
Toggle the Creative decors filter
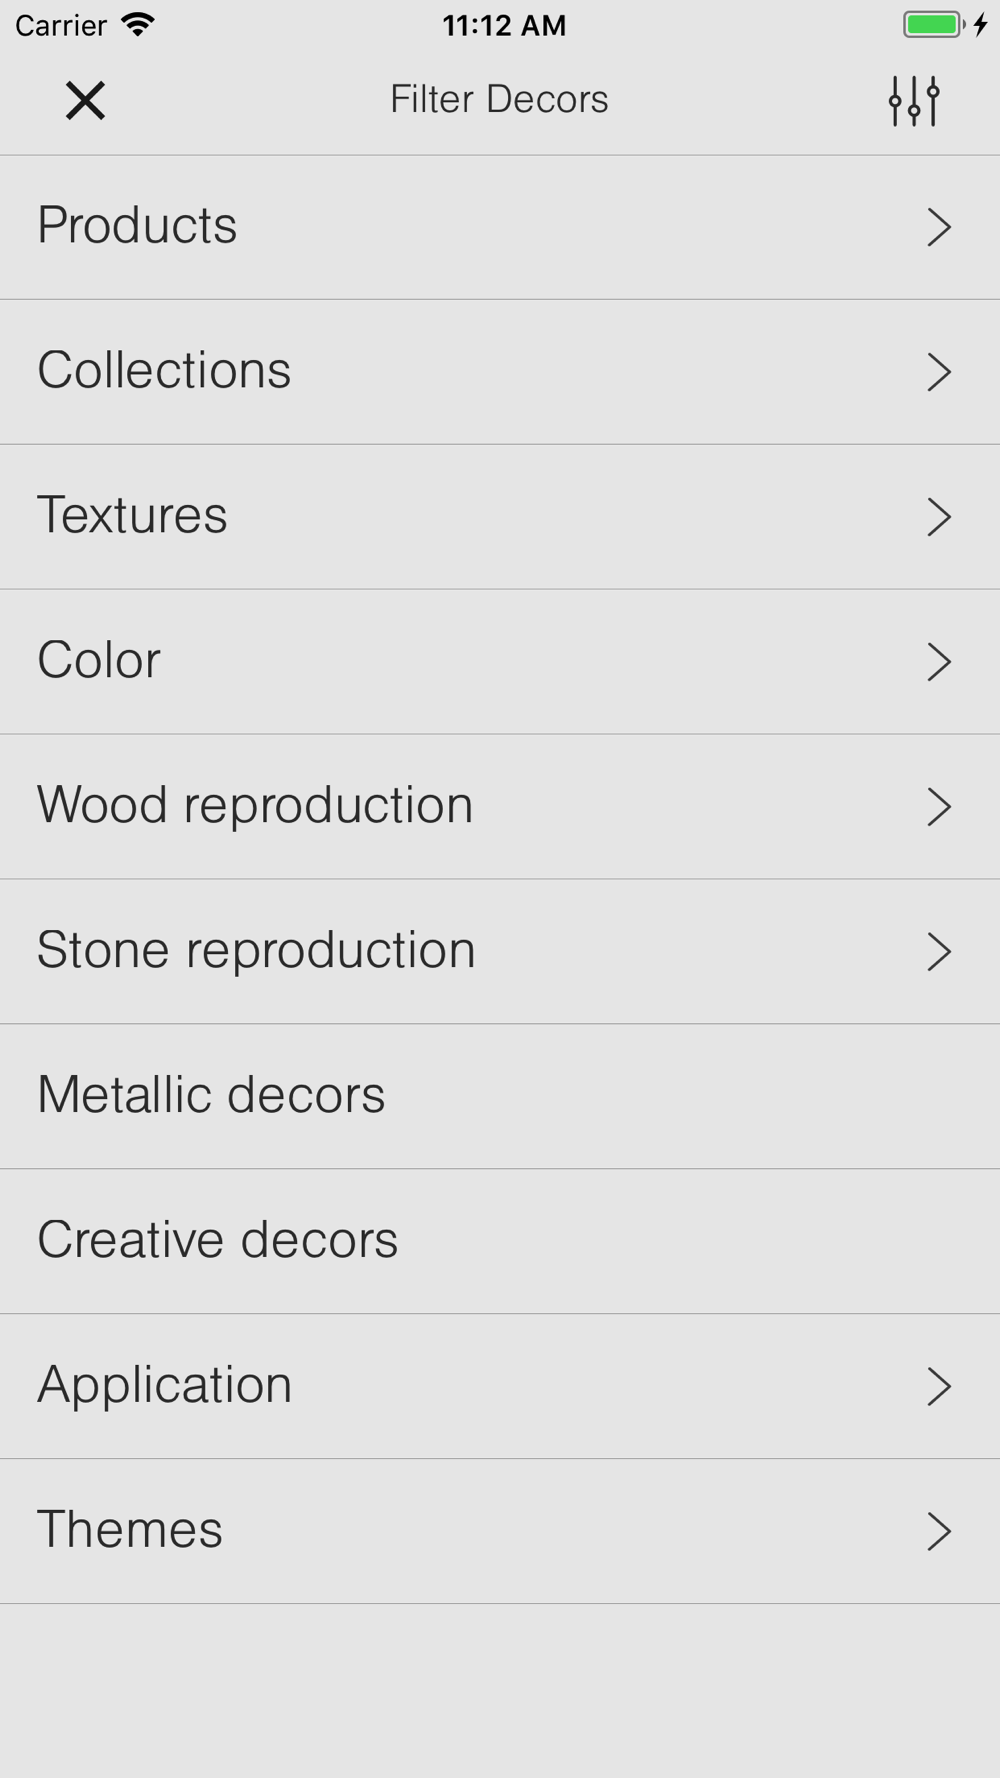[217, 1240]
